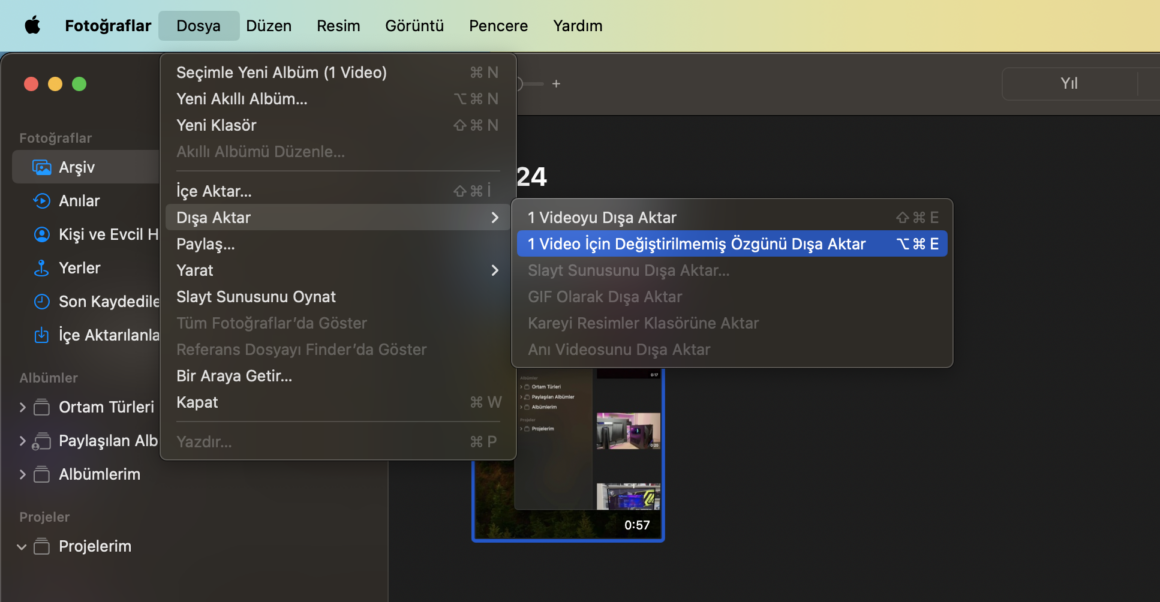Viewport: 1160px width, 602px height.
Task: Expand the Paylaşılan Albümler group
Action: [x=22, y=441]
